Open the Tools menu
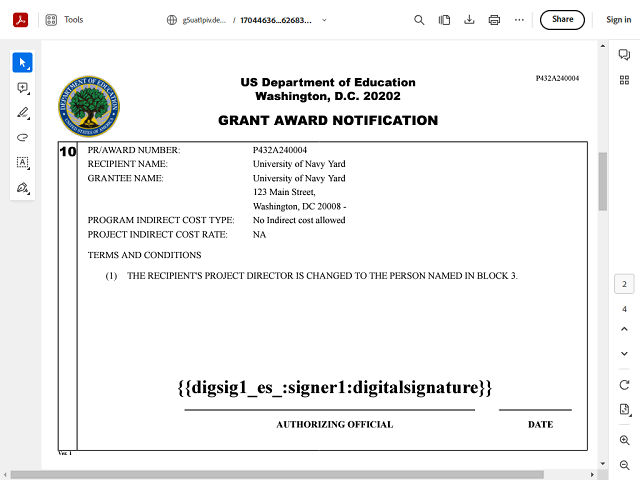The width and height of the screenshot is (640, 480). (73, 20)
